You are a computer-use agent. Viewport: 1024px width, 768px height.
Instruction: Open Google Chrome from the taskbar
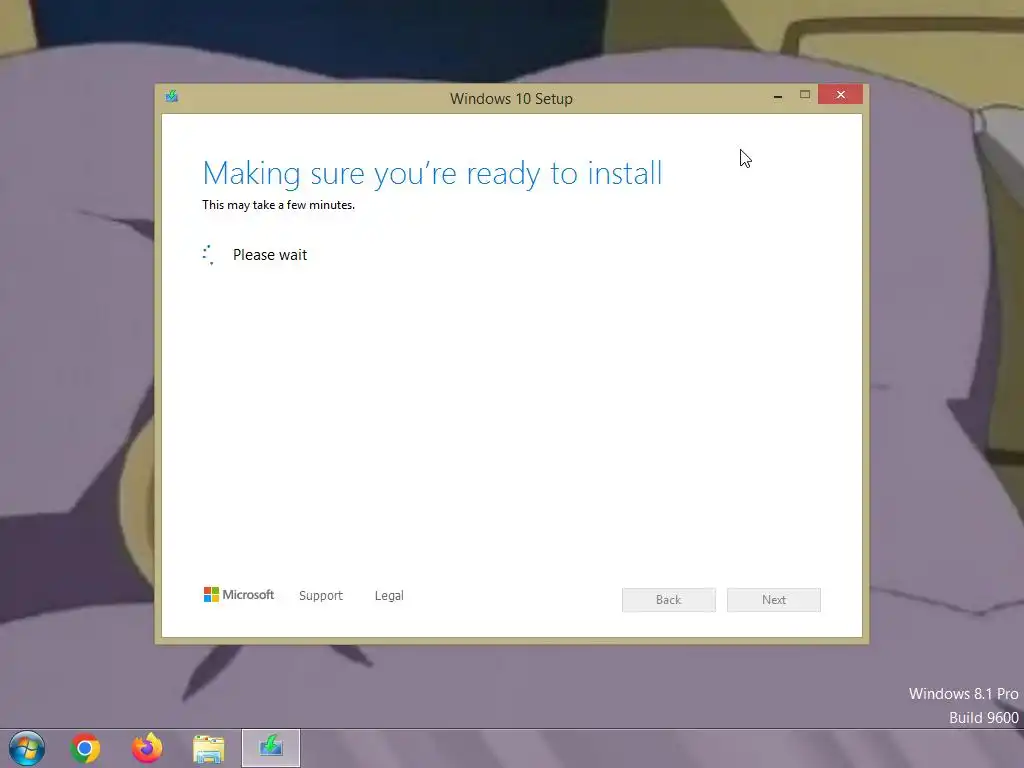pos(85,748)
